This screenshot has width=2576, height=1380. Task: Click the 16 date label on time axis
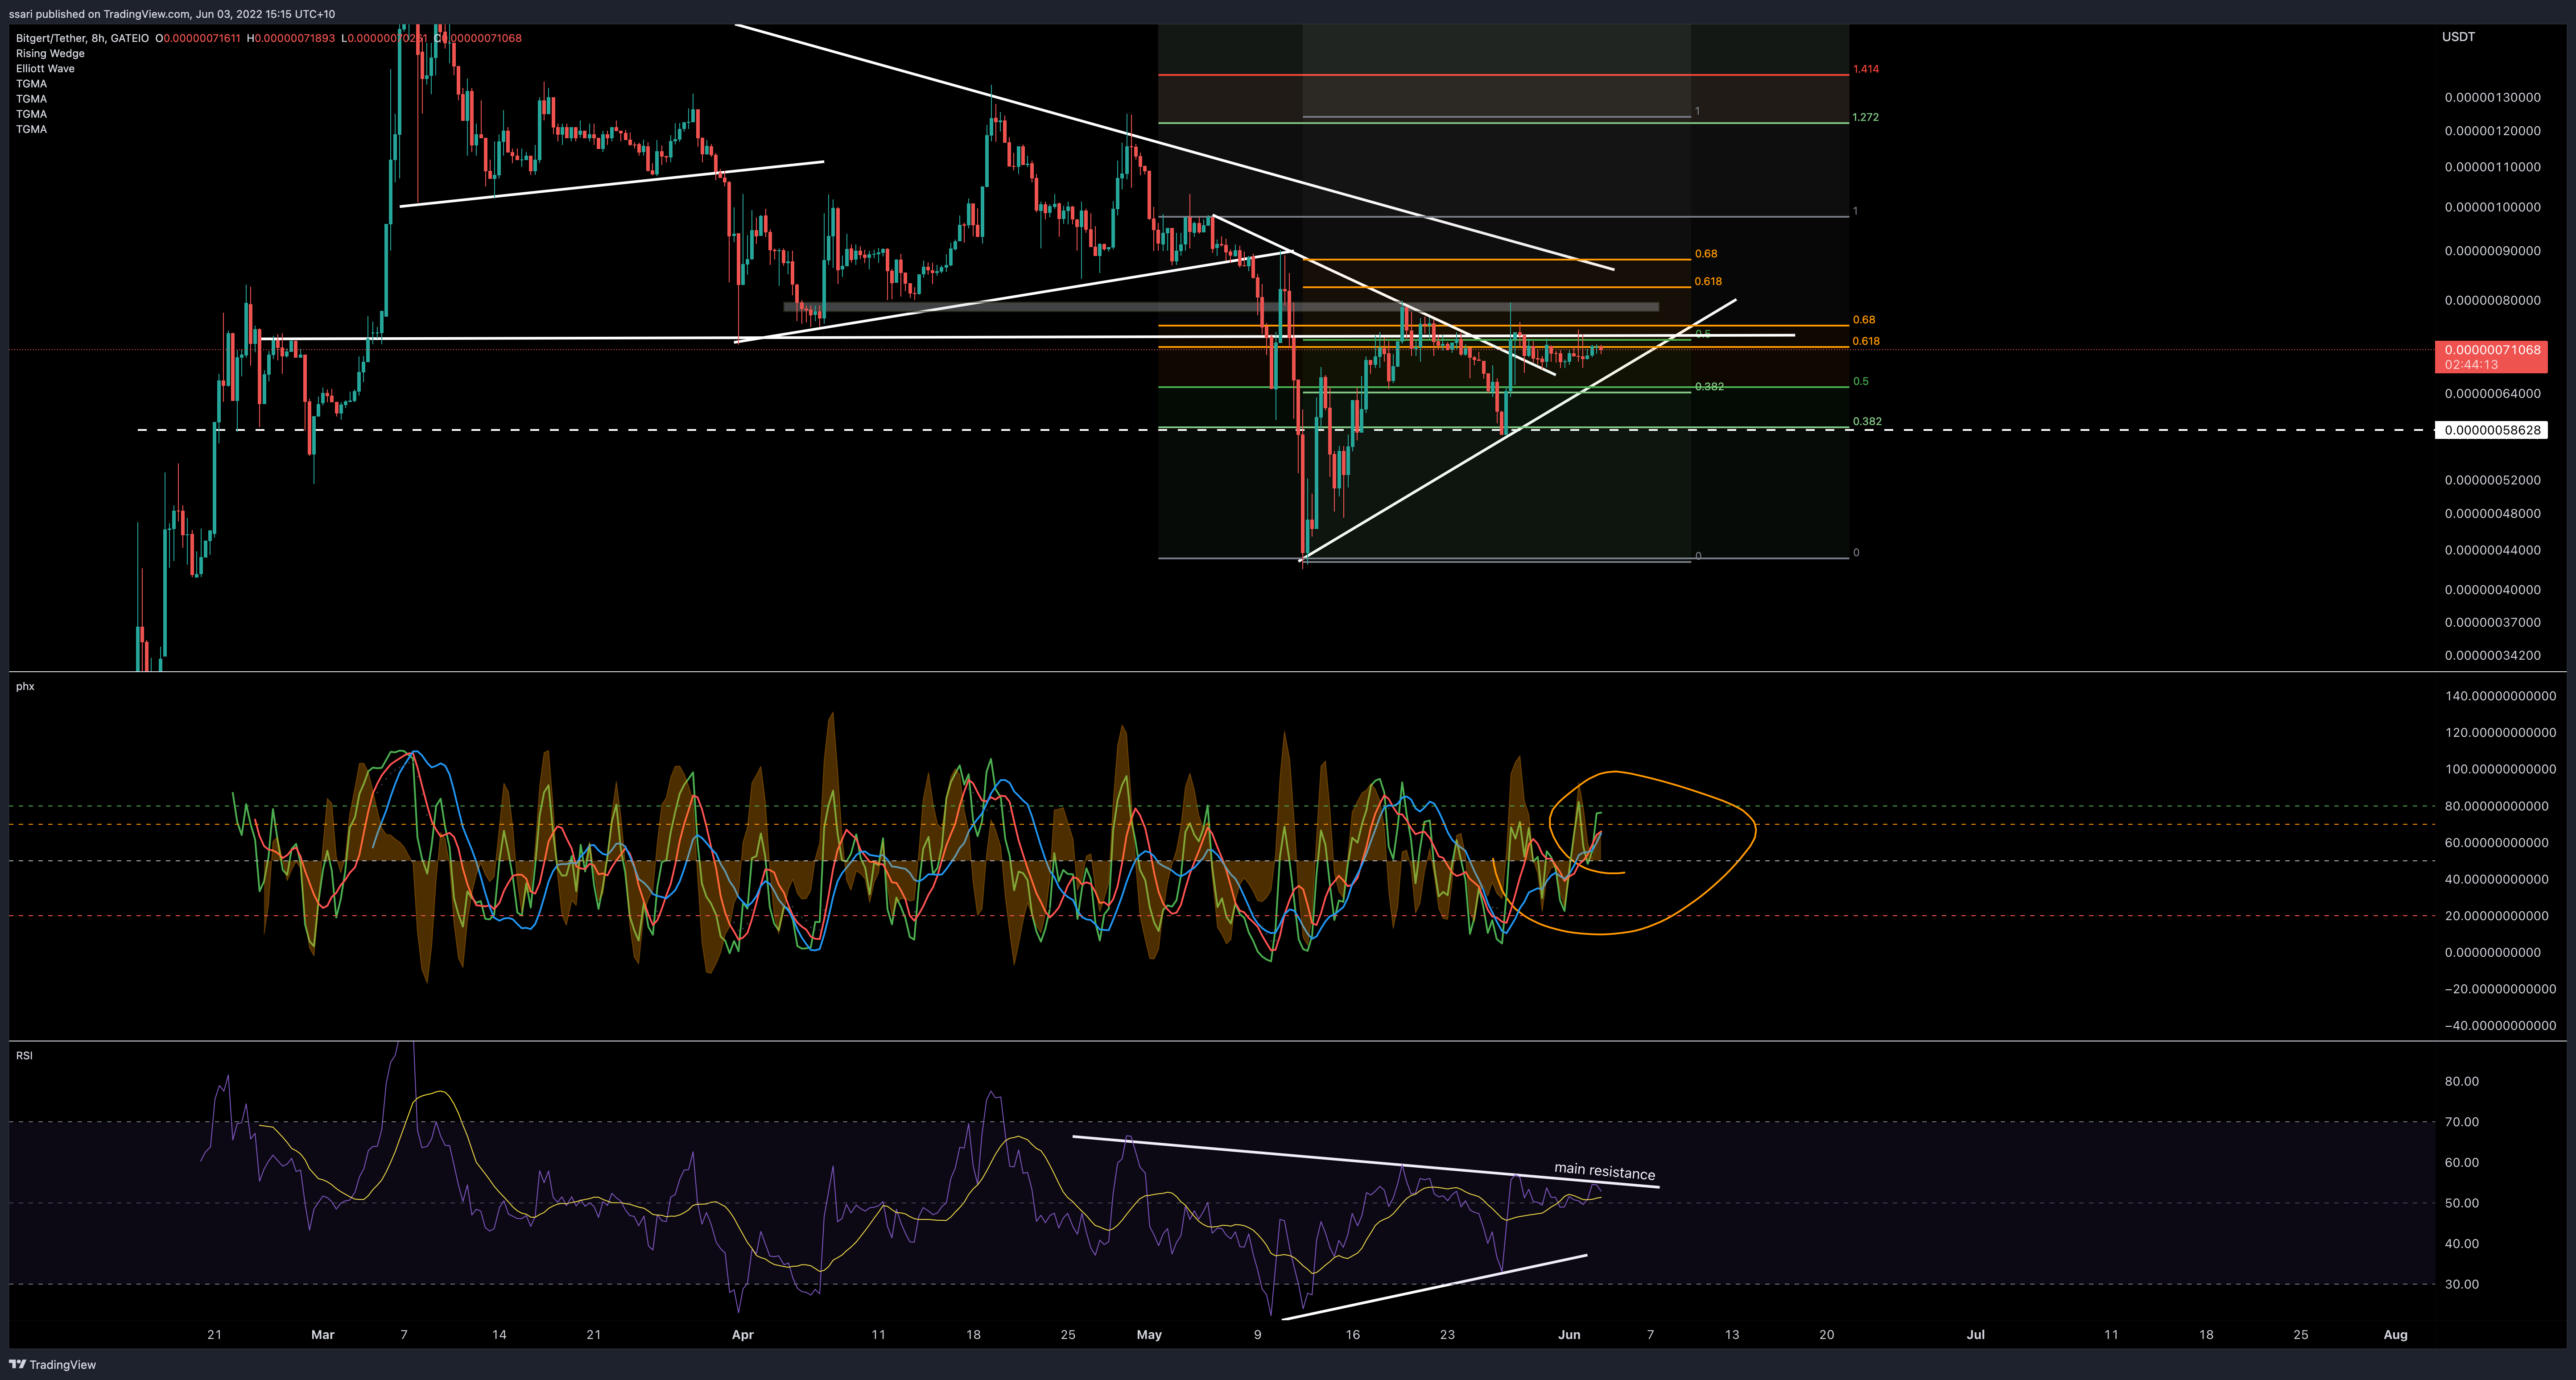(1352, 1334)
